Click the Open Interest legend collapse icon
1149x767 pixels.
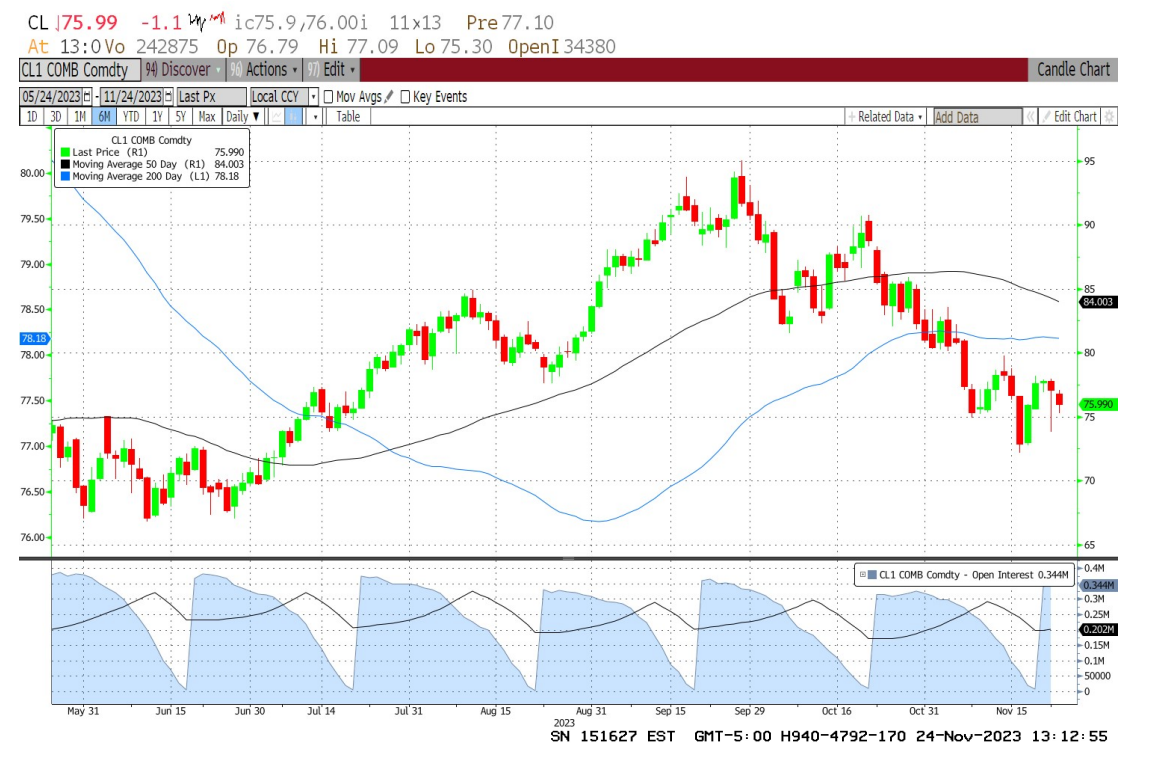[862, 575]
